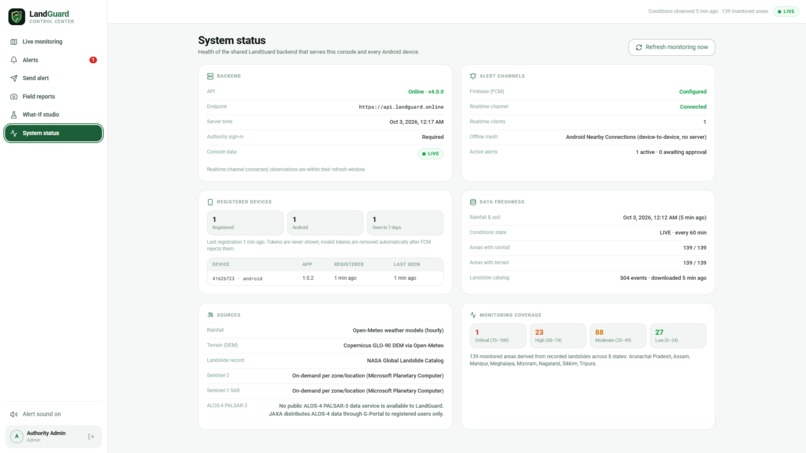Click 'LIVE · every 60 min' value
806x453 pixels.
click(683, 233)
